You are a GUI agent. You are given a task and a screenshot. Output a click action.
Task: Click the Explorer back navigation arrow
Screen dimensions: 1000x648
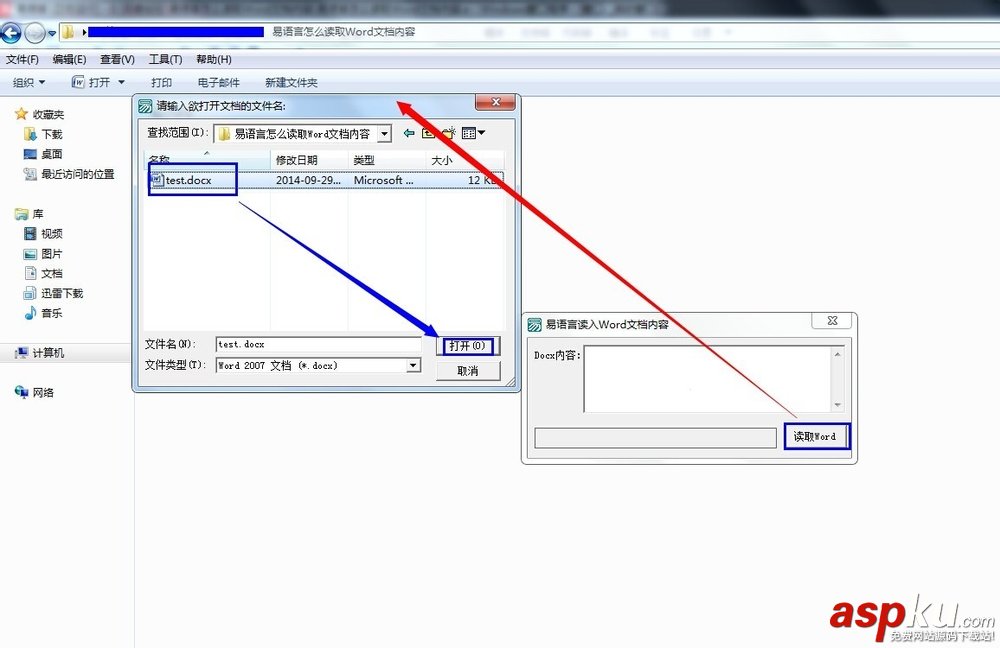pyautogui.click(x=11, y=32)
